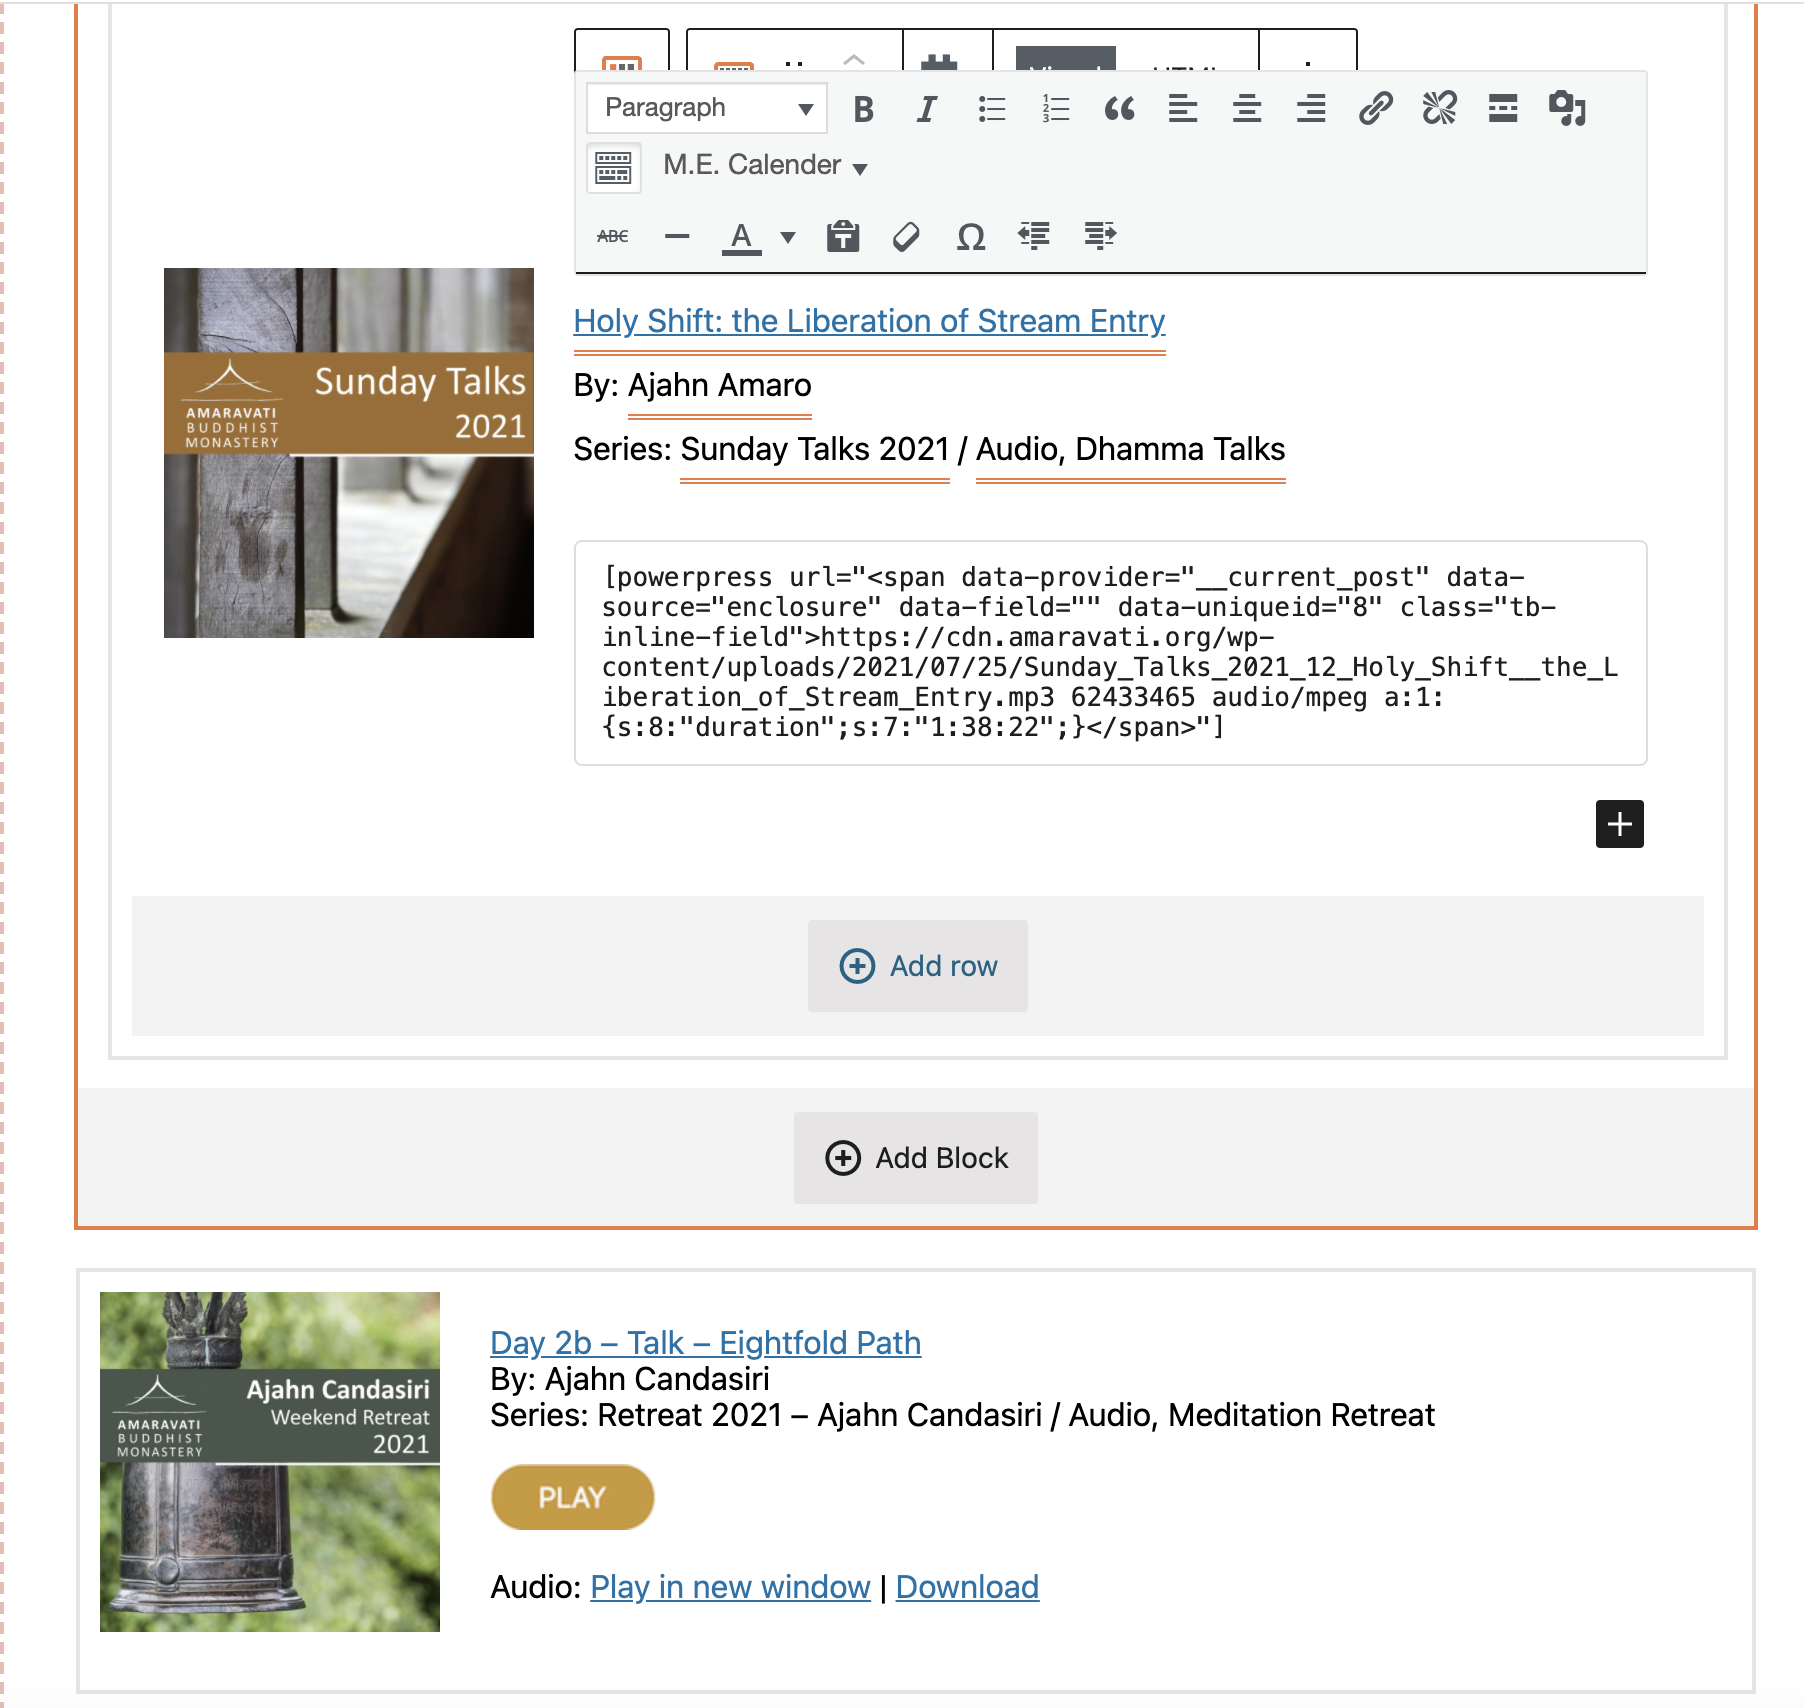Image resolution: width=1804 pixels, height=1708 pixels.
Task: Open the Paragraph format dropdown
Action: [707, 108]
